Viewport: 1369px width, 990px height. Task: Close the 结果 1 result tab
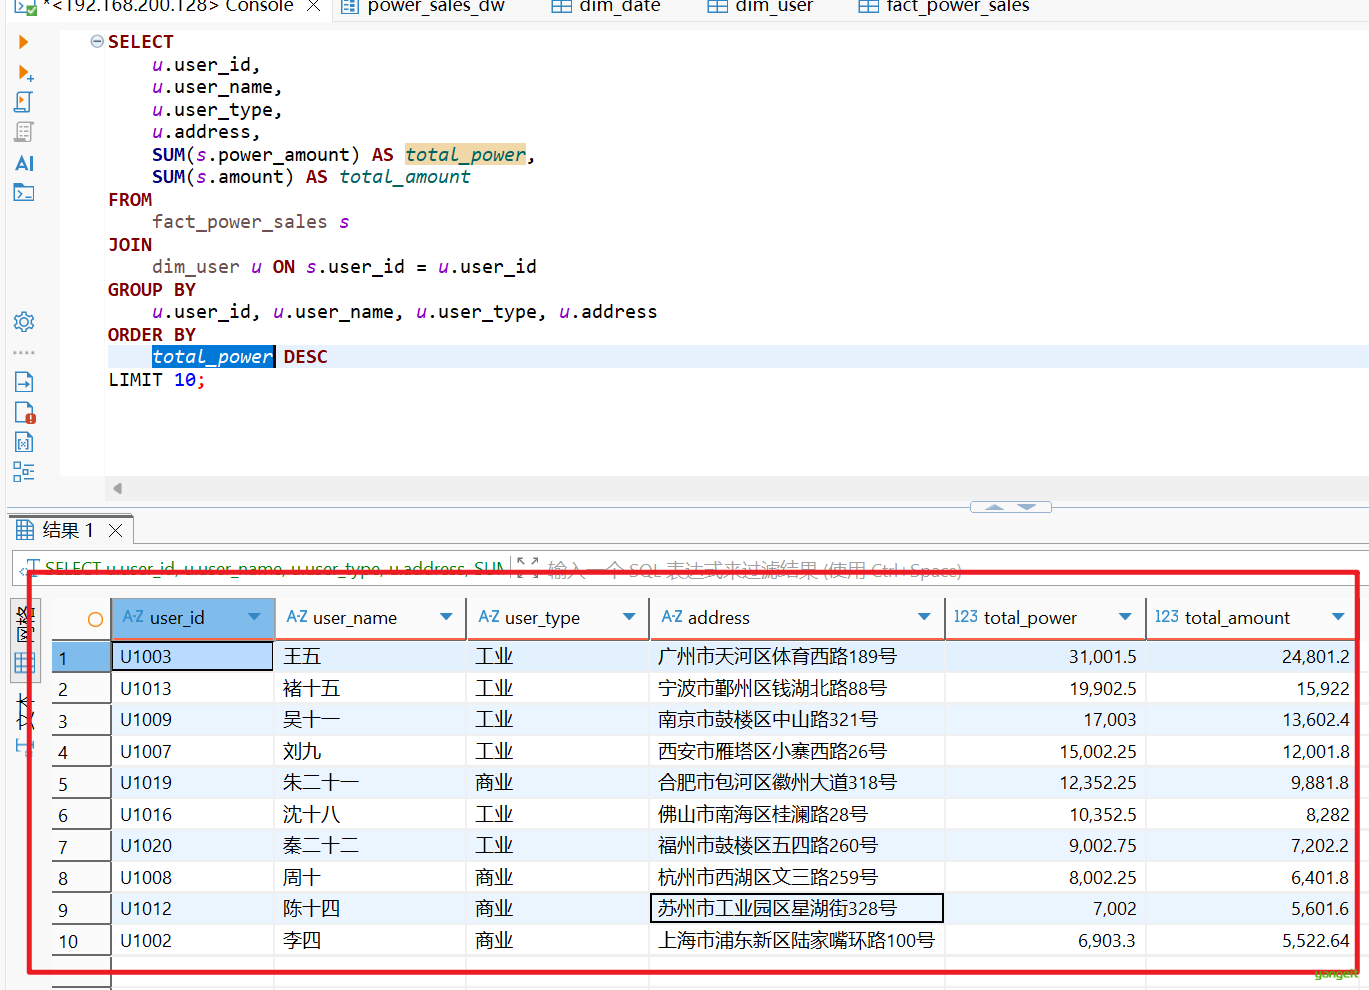pos(116,530)
